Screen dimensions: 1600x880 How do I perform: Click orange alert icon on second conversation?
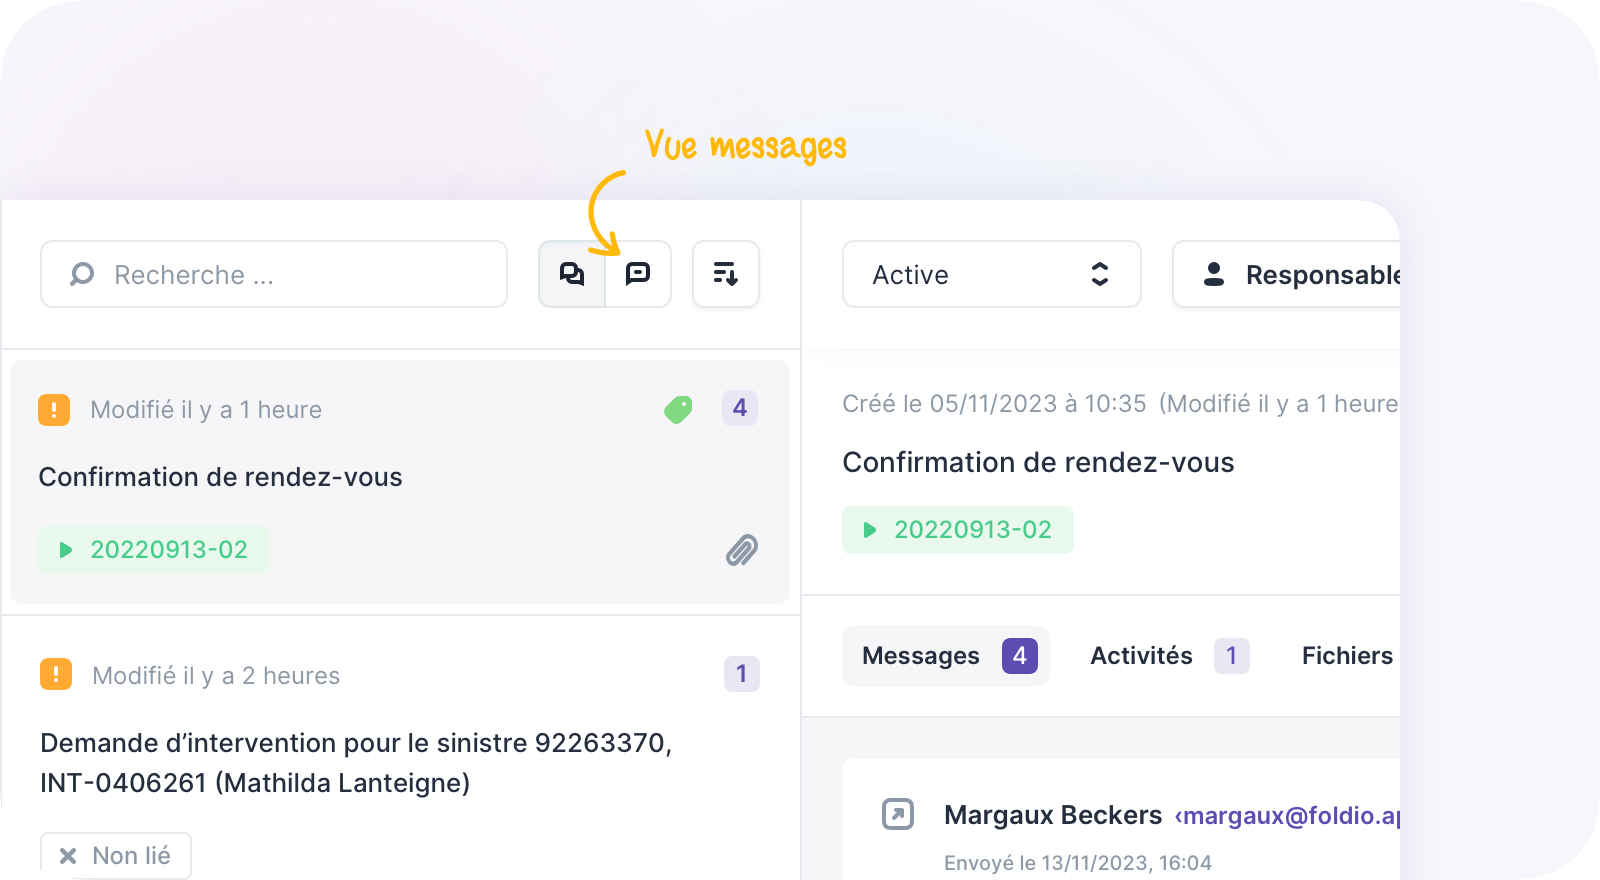point(56,675)
